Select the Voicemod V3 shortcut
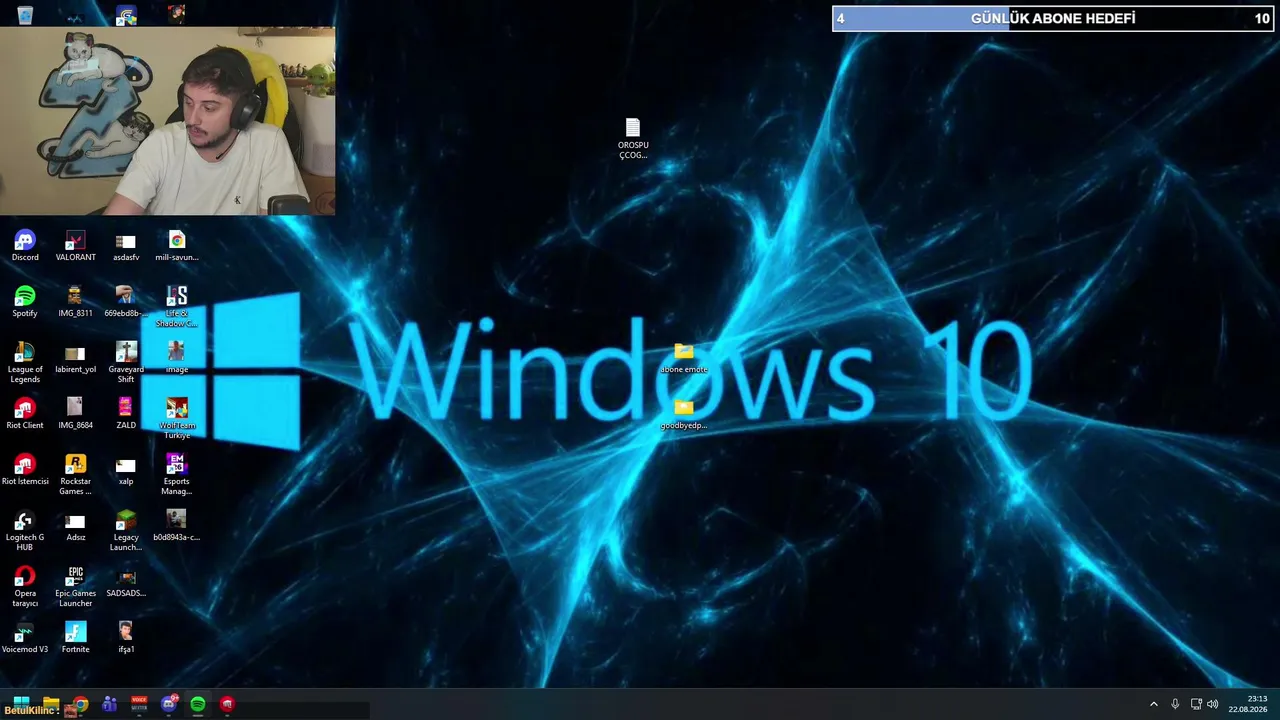The height and width of the screenshot is (720, 1280). coord(25,638)
